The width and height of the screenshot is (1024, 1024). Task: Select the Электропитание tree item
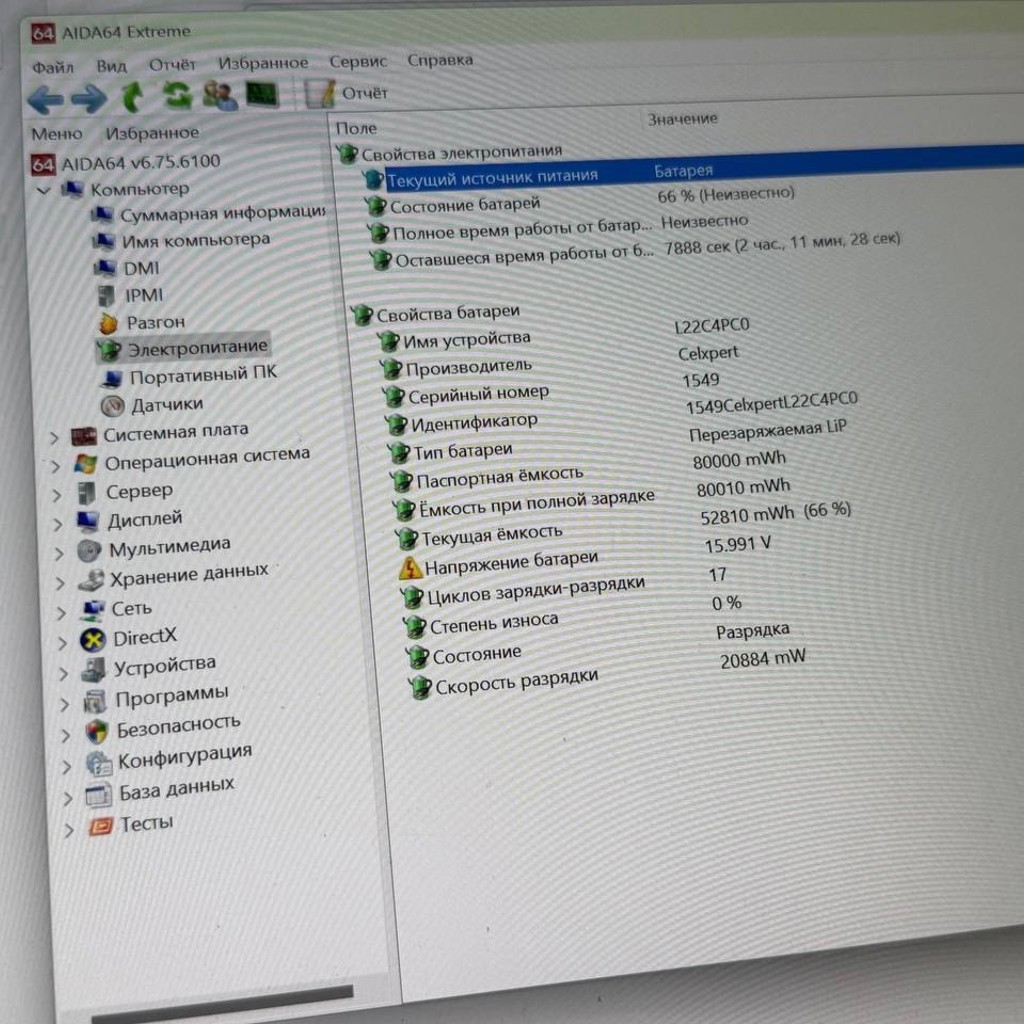[x=183, y=348]
